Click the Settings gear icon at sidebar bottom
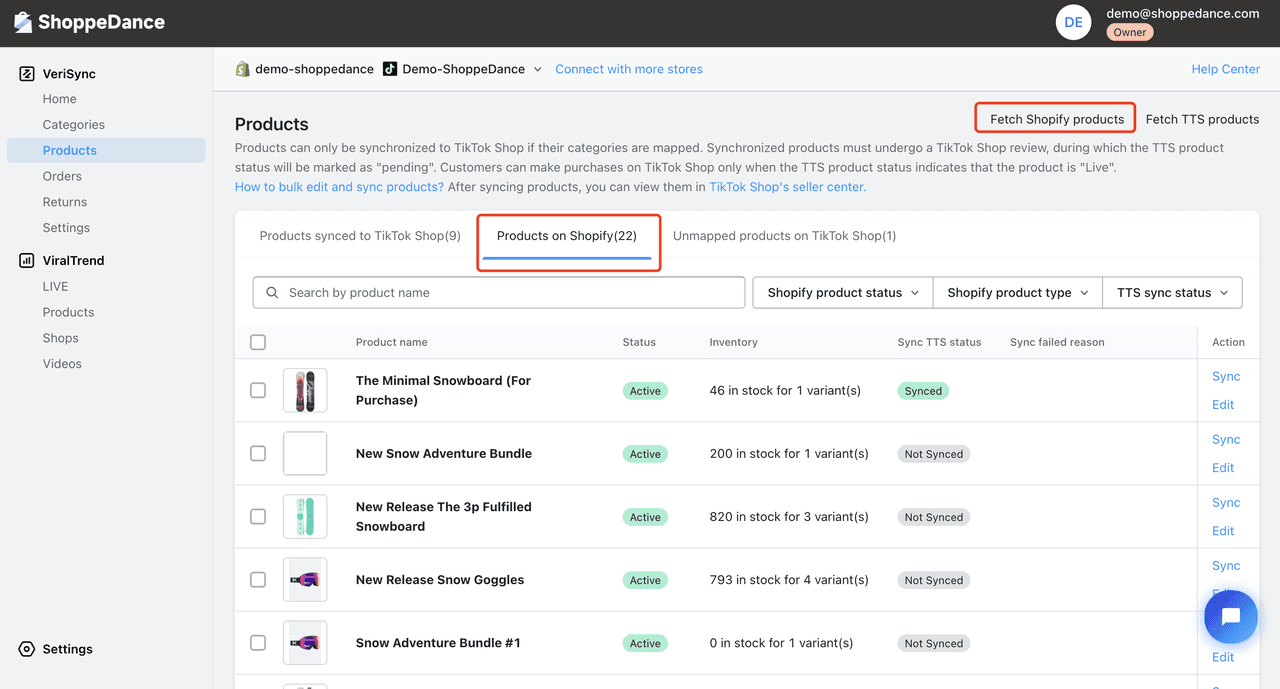1280x689 pixels. point(26,649)
